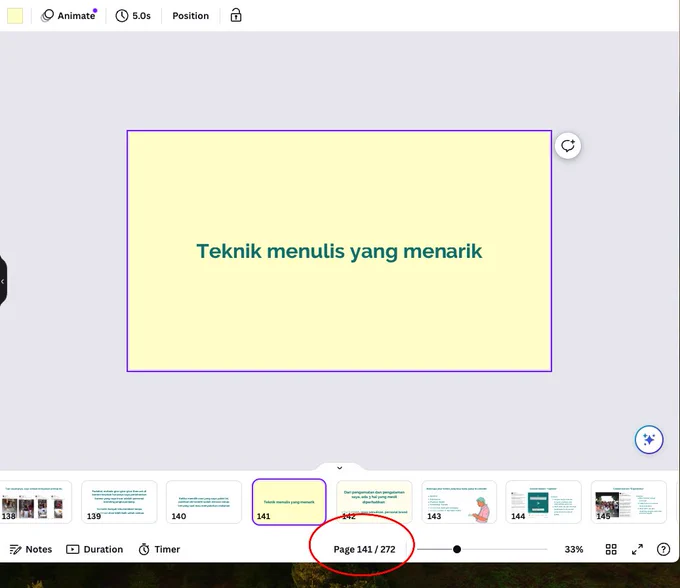Select the 'Teknik menulis yang menarik' heading
Image resolution: width=680 pixels, height=588 pixels.
339,251
